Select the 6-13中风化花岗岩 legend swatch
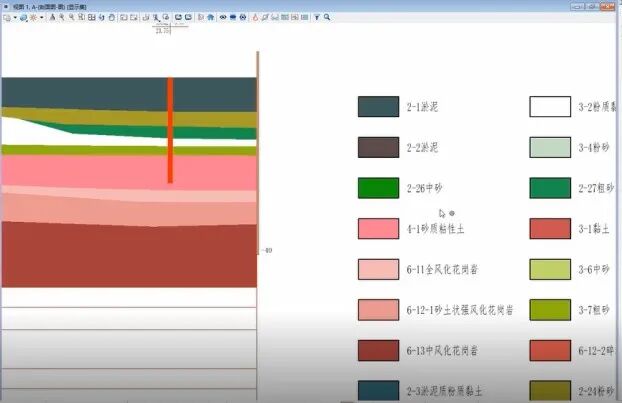The width and height of the screenshot is (622, 403). pyautogui.click(x=378, y=351)
